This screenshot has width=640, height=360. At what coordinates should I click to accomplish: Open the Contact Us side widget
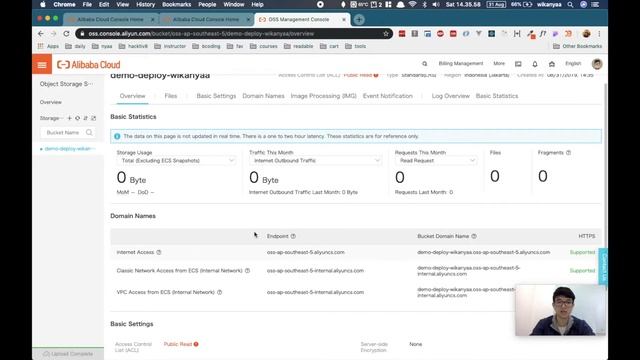603,267
